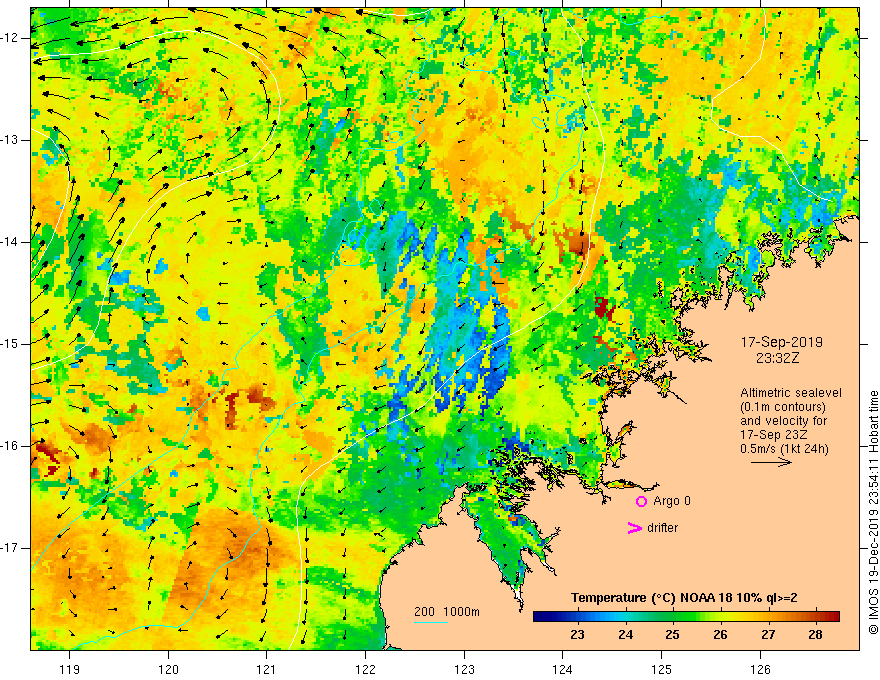880x680 pixels.
Task: Click the color bar tick value 23
Action: pyautogui.click(x=577, y=635)
